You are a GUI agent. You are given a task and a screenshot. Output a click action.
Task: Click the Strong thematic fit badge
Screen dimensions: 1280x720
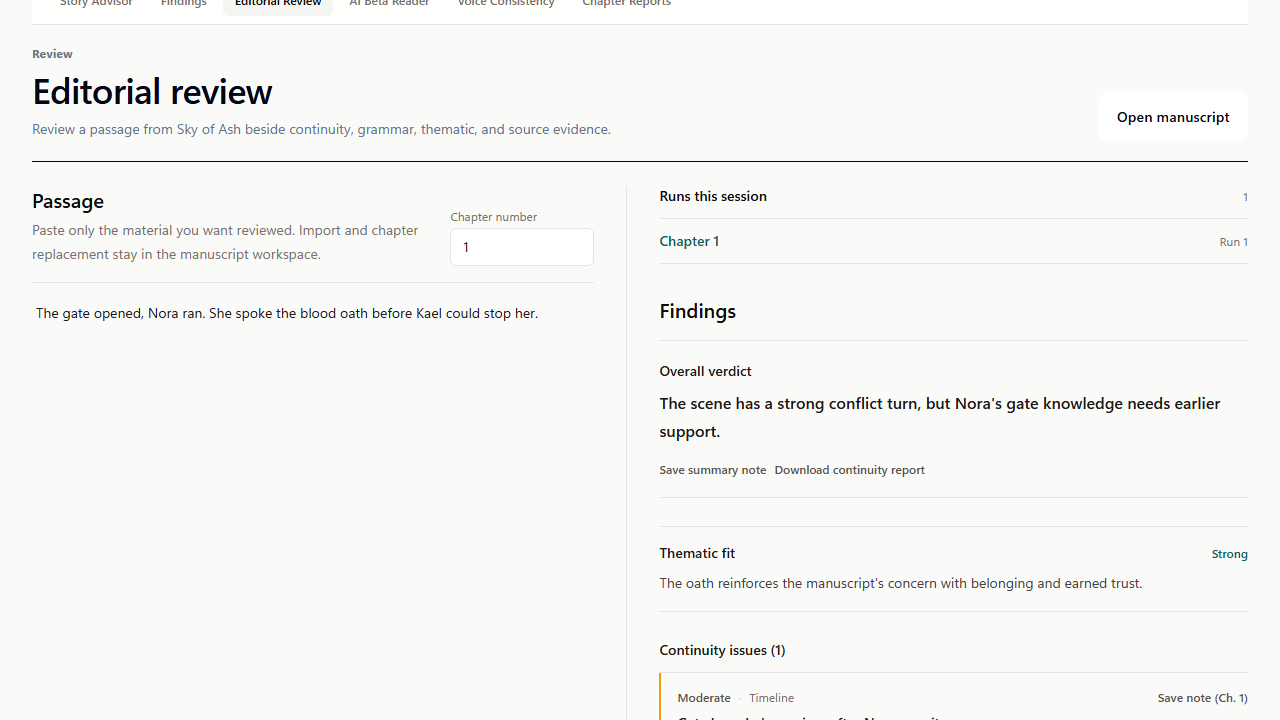tap(1230, 554)
